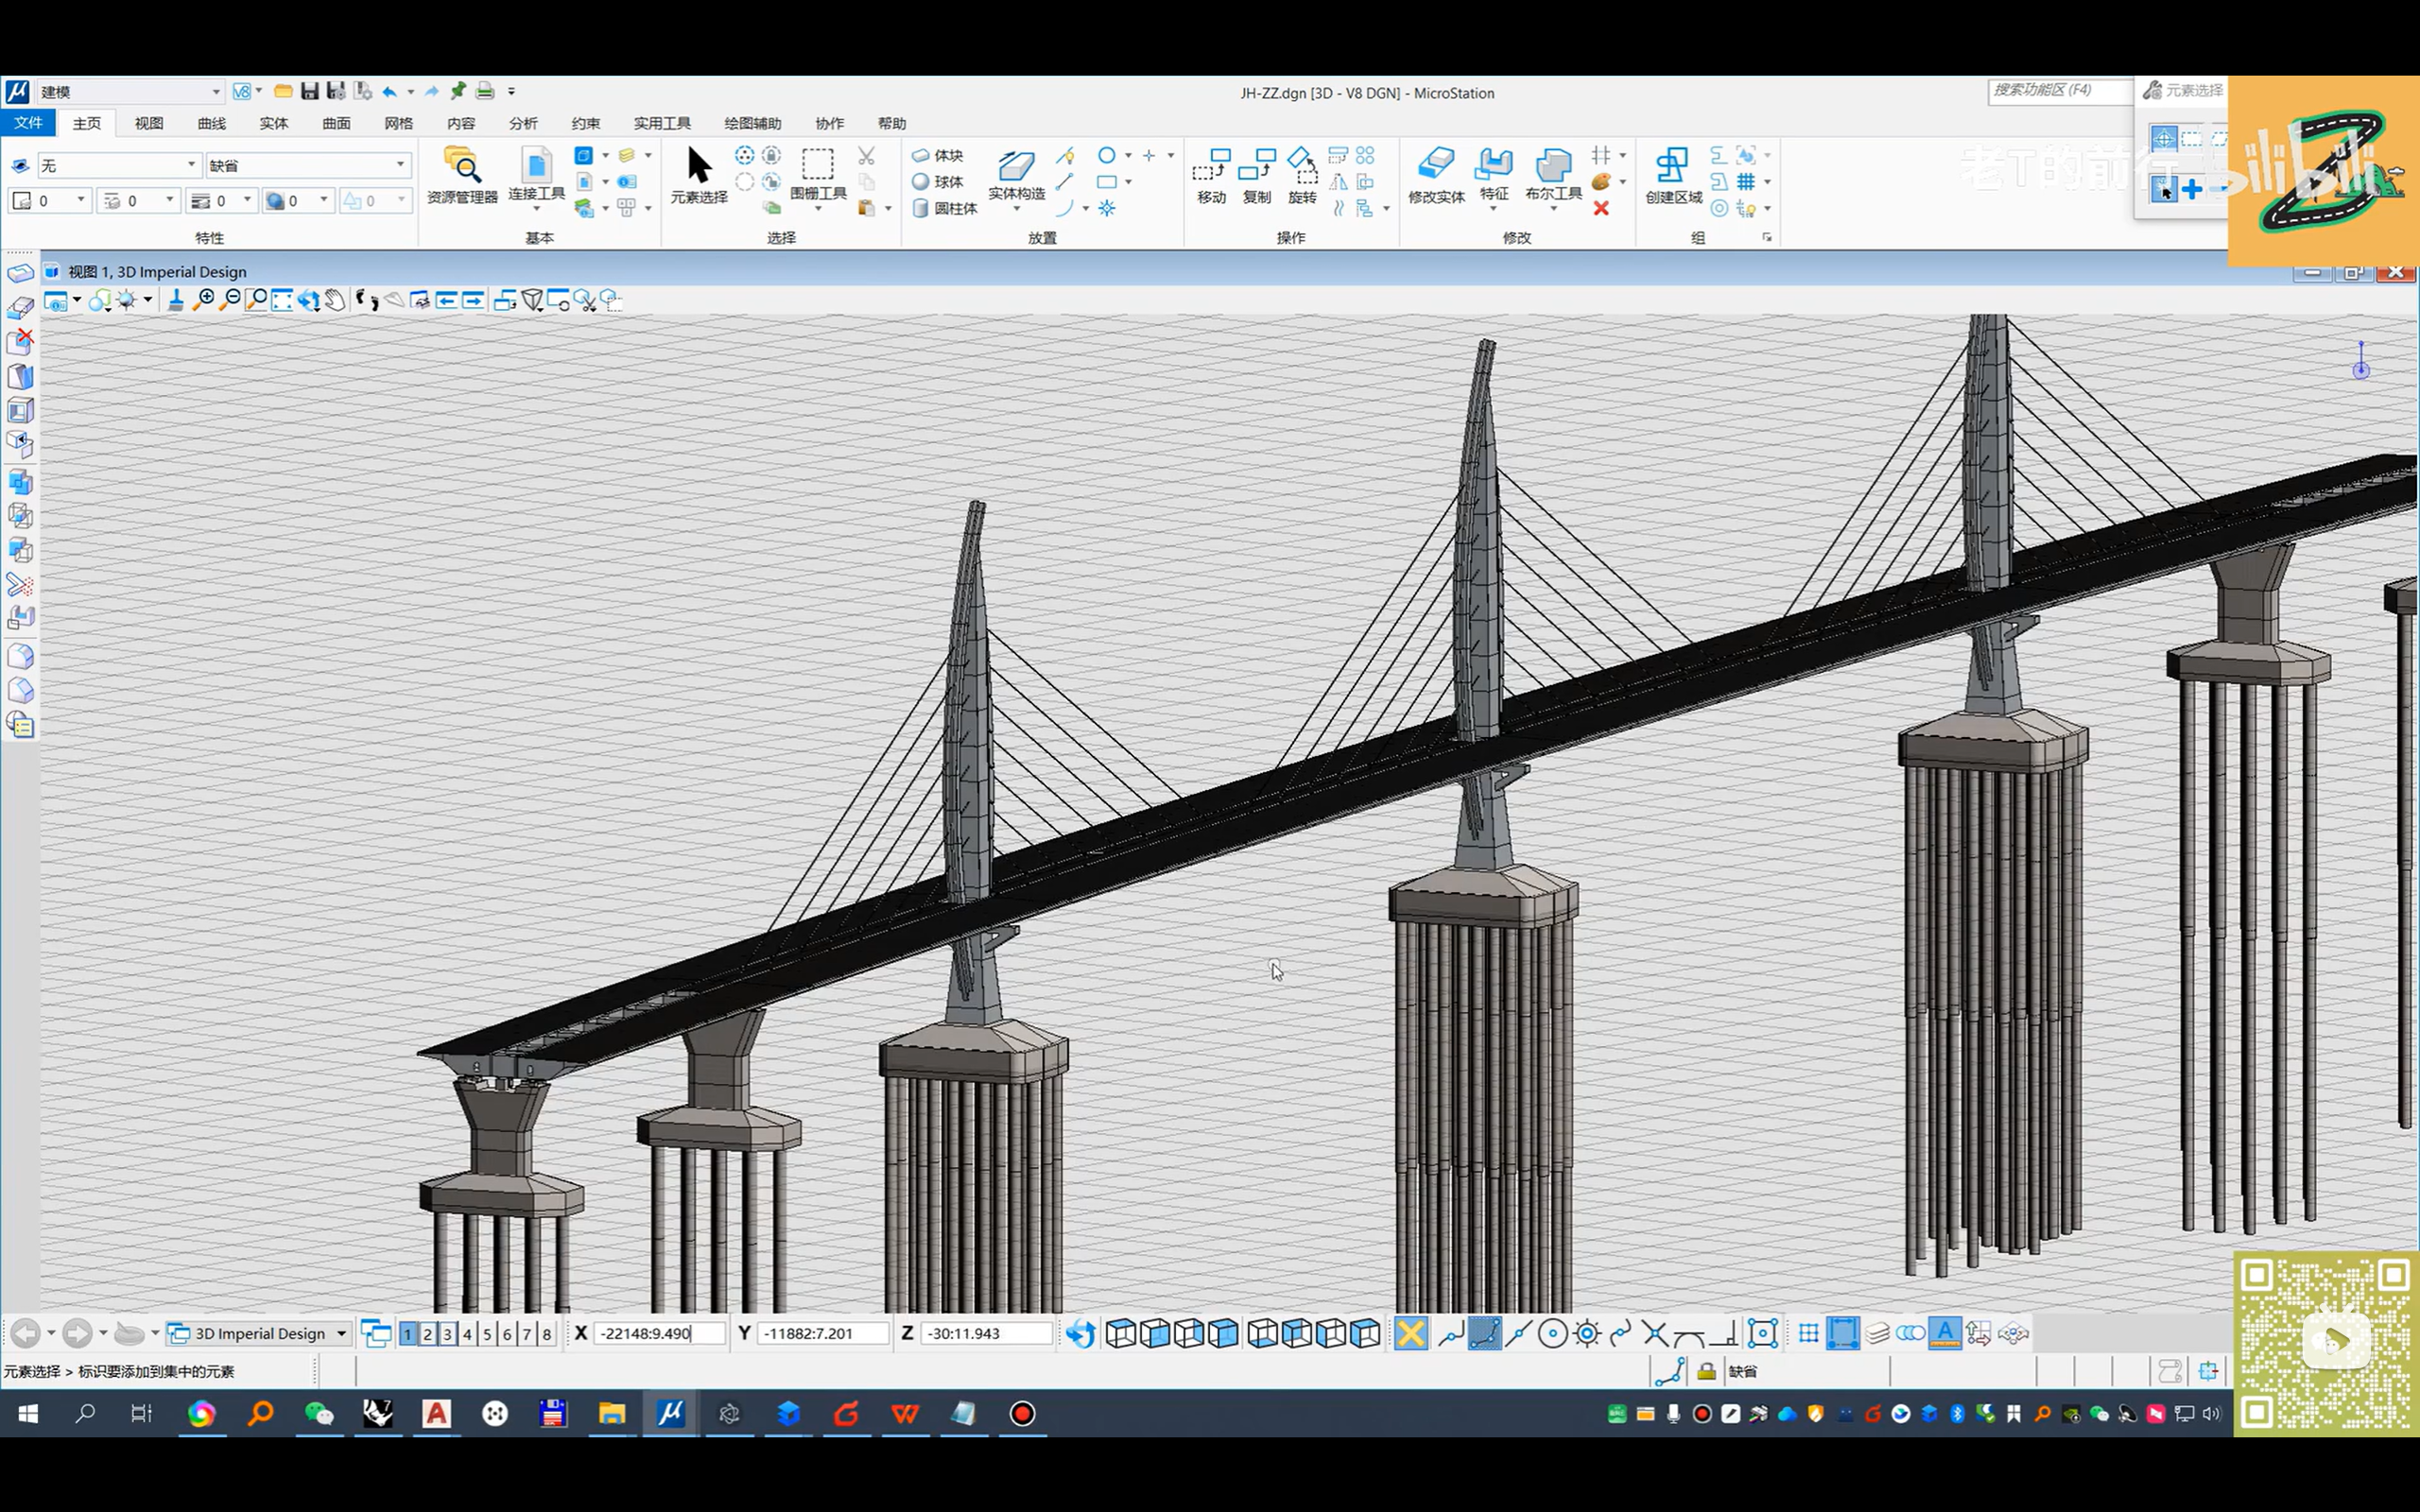Image resolution: width=2420 pixels, height=1512 pixels.
Task: Click the Fit View icon in view toolbar
Action: 282,300
